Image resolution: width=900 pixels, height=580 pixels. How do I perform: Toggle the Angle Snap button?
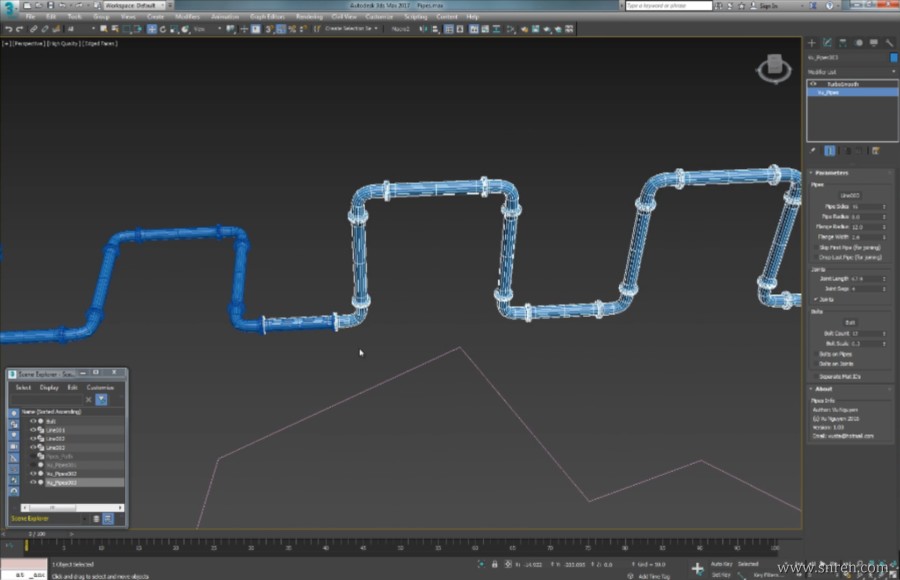coord(281,29)
